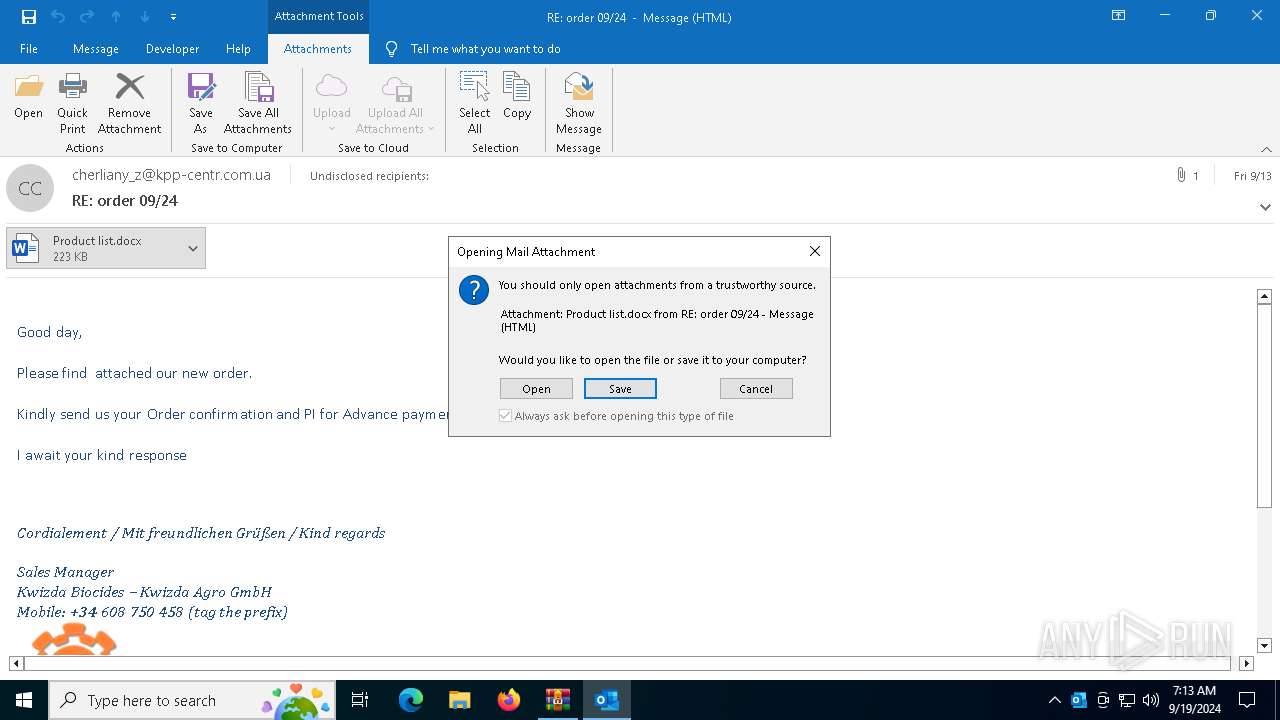
Task: Click Cancel in the attachment dialog
Action: (x=756, y=389)
